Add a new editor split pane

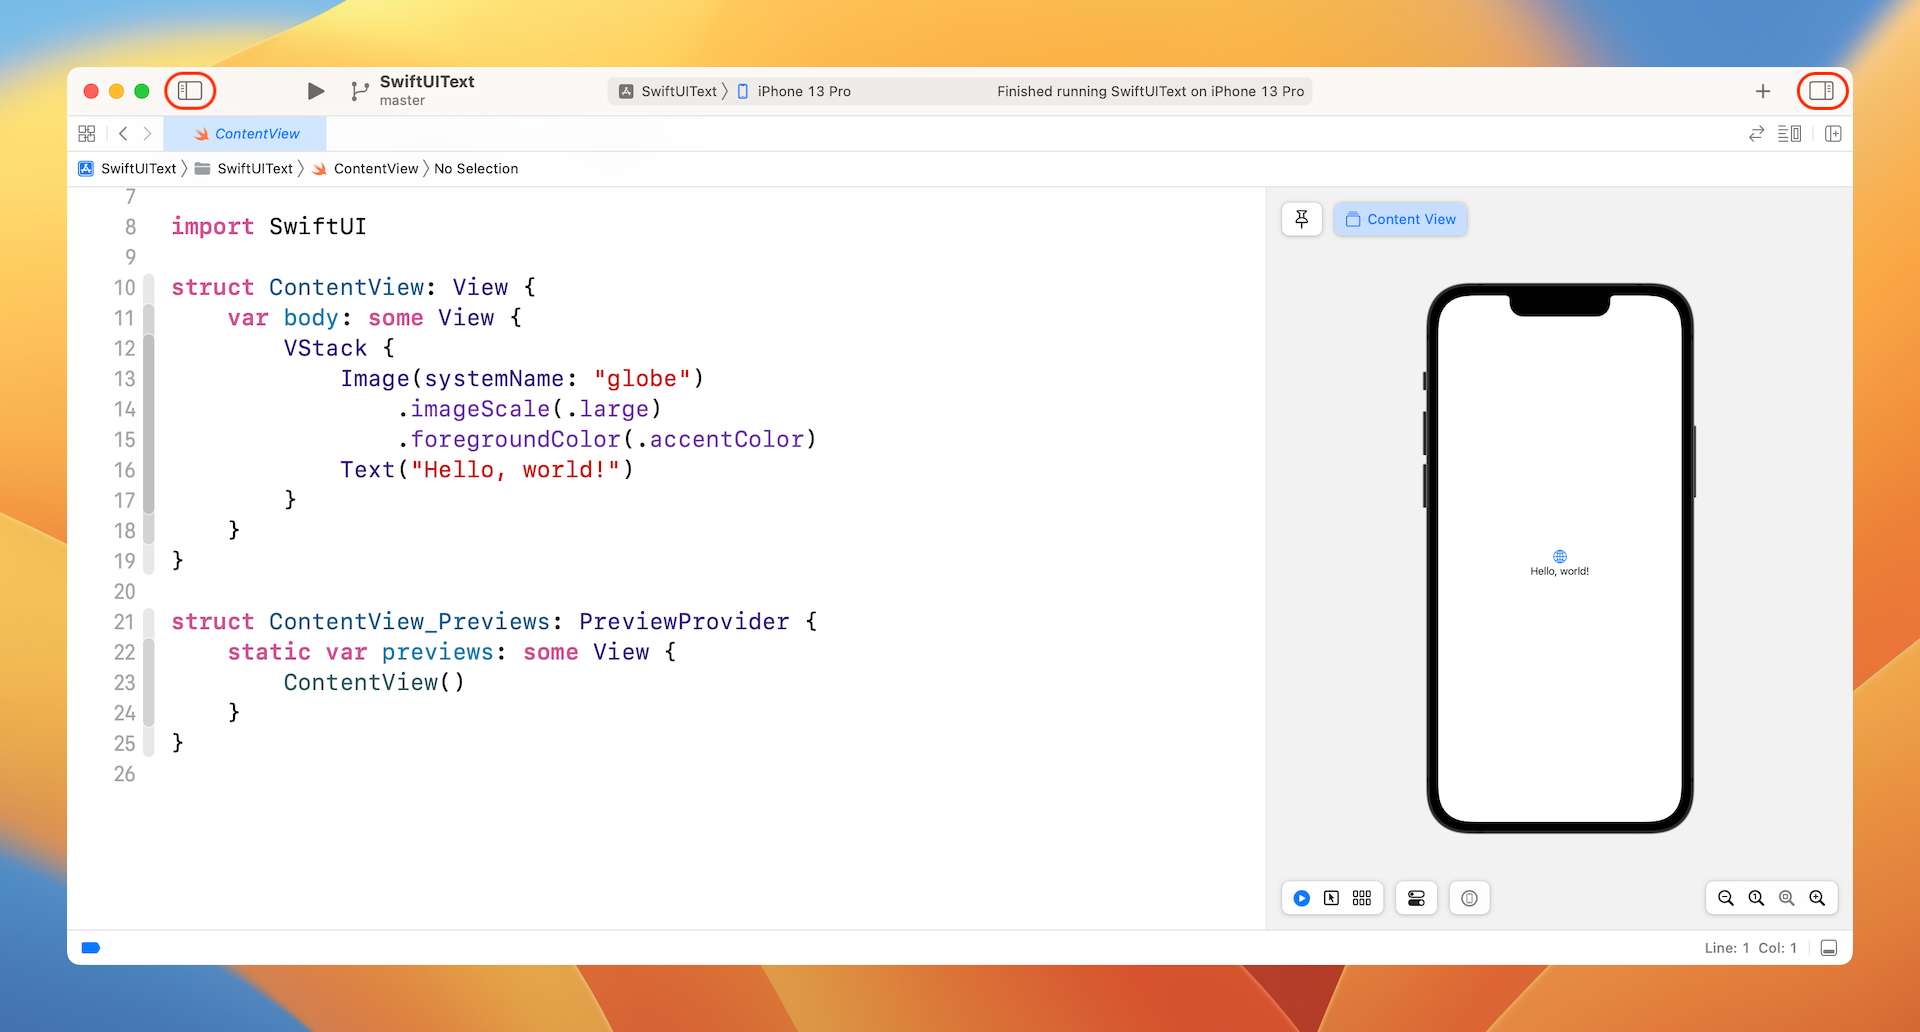[1834, 133]
